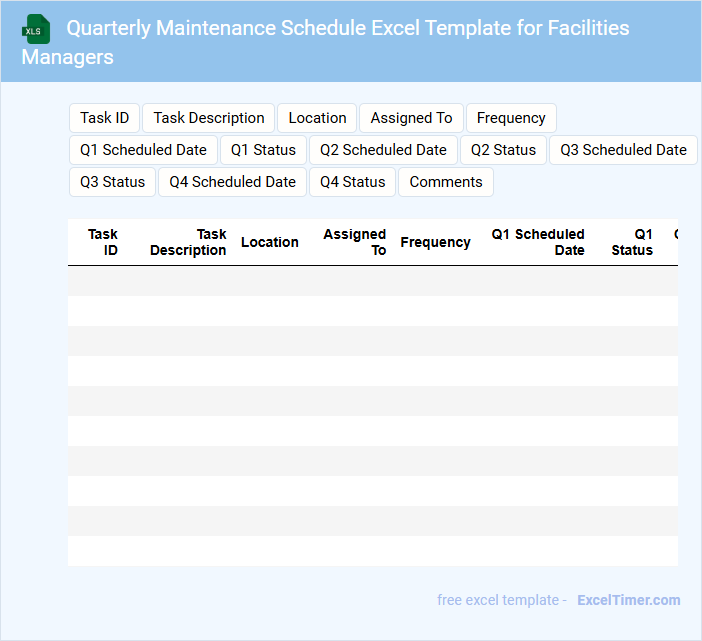This screenshot has height=641, width=702.
Task: Choose the Q3 Scheduled Date tag
Action: pyautogui.click(x=623, y=150)
